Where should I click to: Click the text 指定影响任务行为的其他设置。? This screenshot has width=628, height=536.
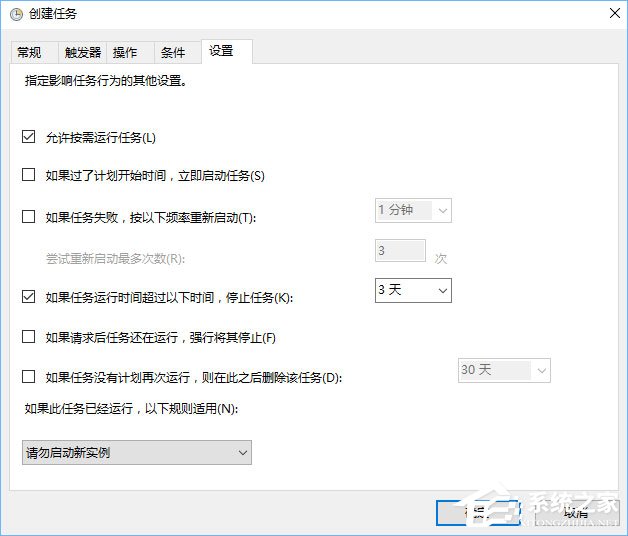pyautogui.click(x=106, y=81)
